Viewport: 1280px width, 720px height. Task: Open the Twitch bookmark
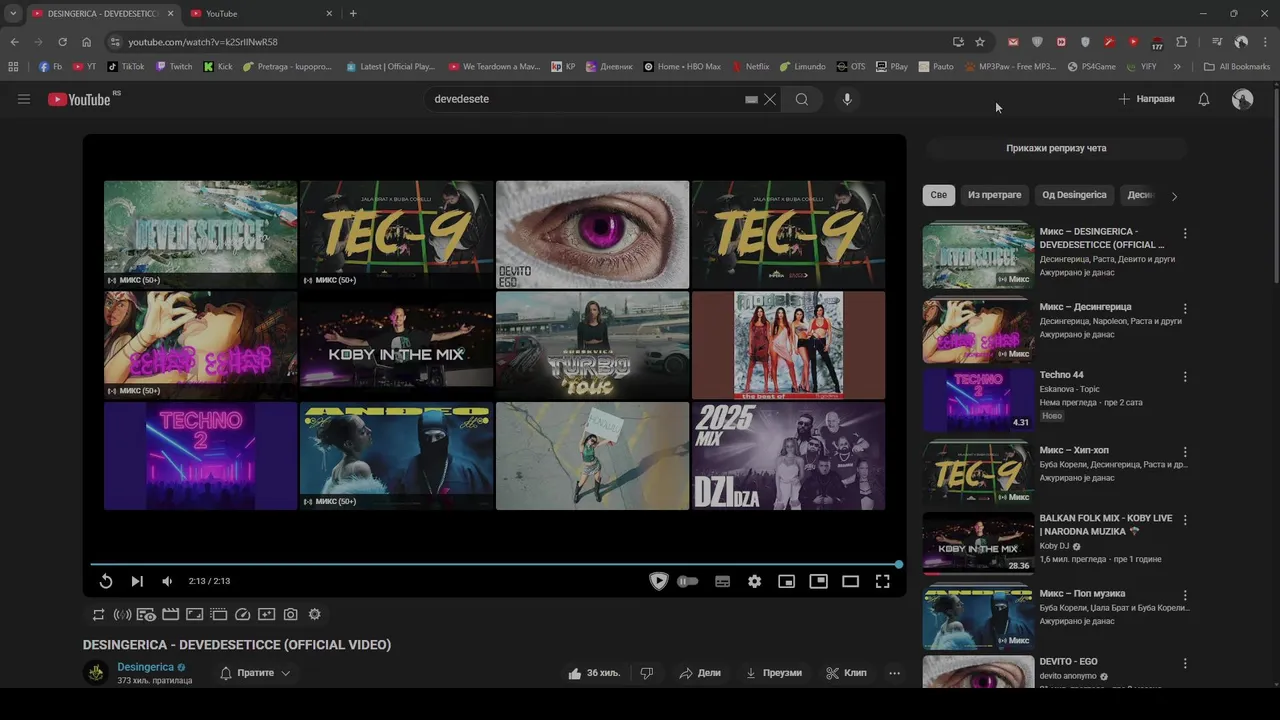pos(174,67)
